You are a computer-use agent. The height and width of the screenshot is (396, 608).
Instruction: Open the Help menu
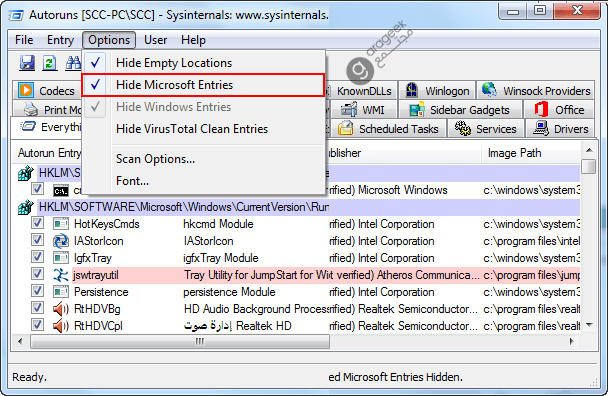193,40
